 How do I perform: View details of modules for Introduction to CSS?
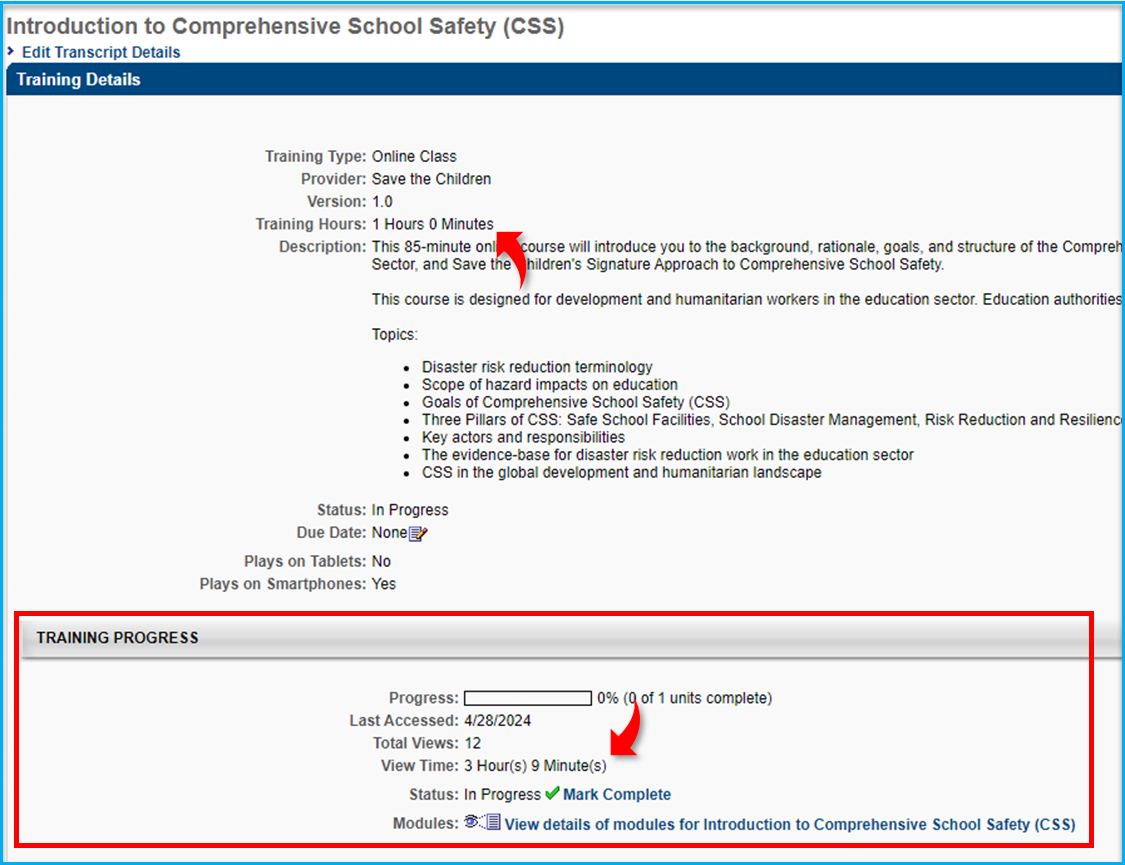790,825
